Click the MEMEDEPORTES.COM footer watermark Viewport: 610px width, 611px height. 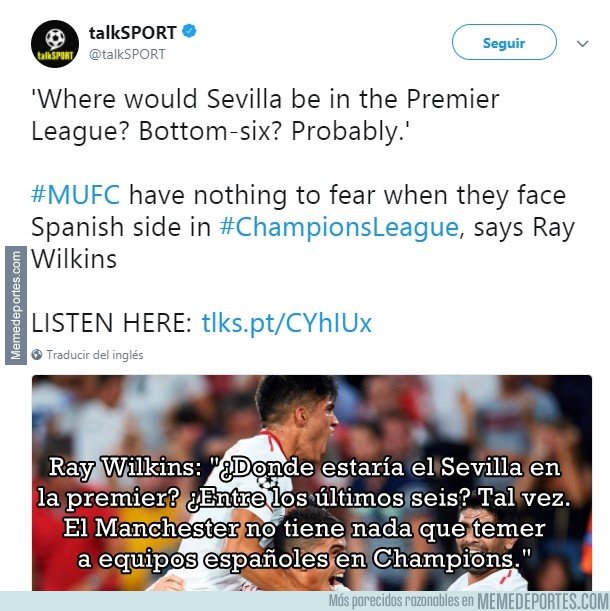[543, 600]
